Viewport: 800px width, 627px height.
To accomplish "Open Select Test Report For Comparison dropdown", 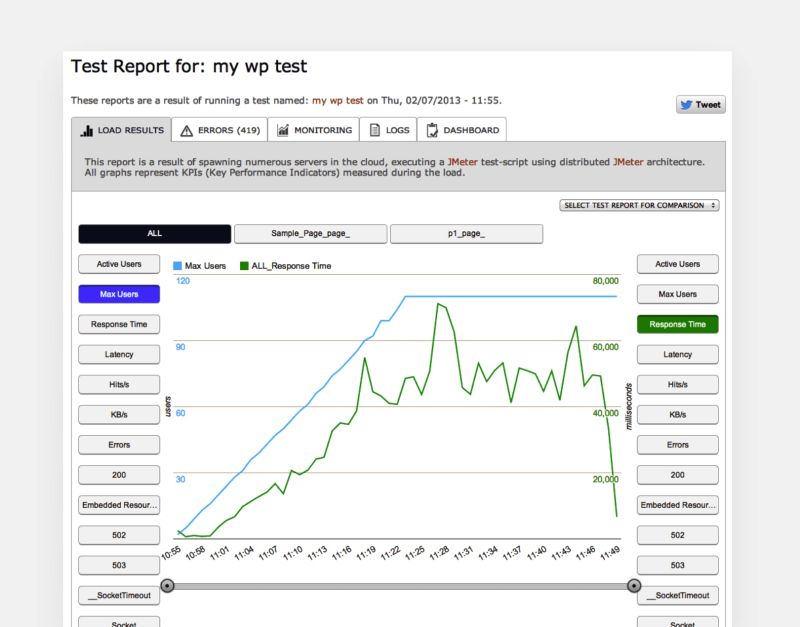I will (x=639, y=205).
